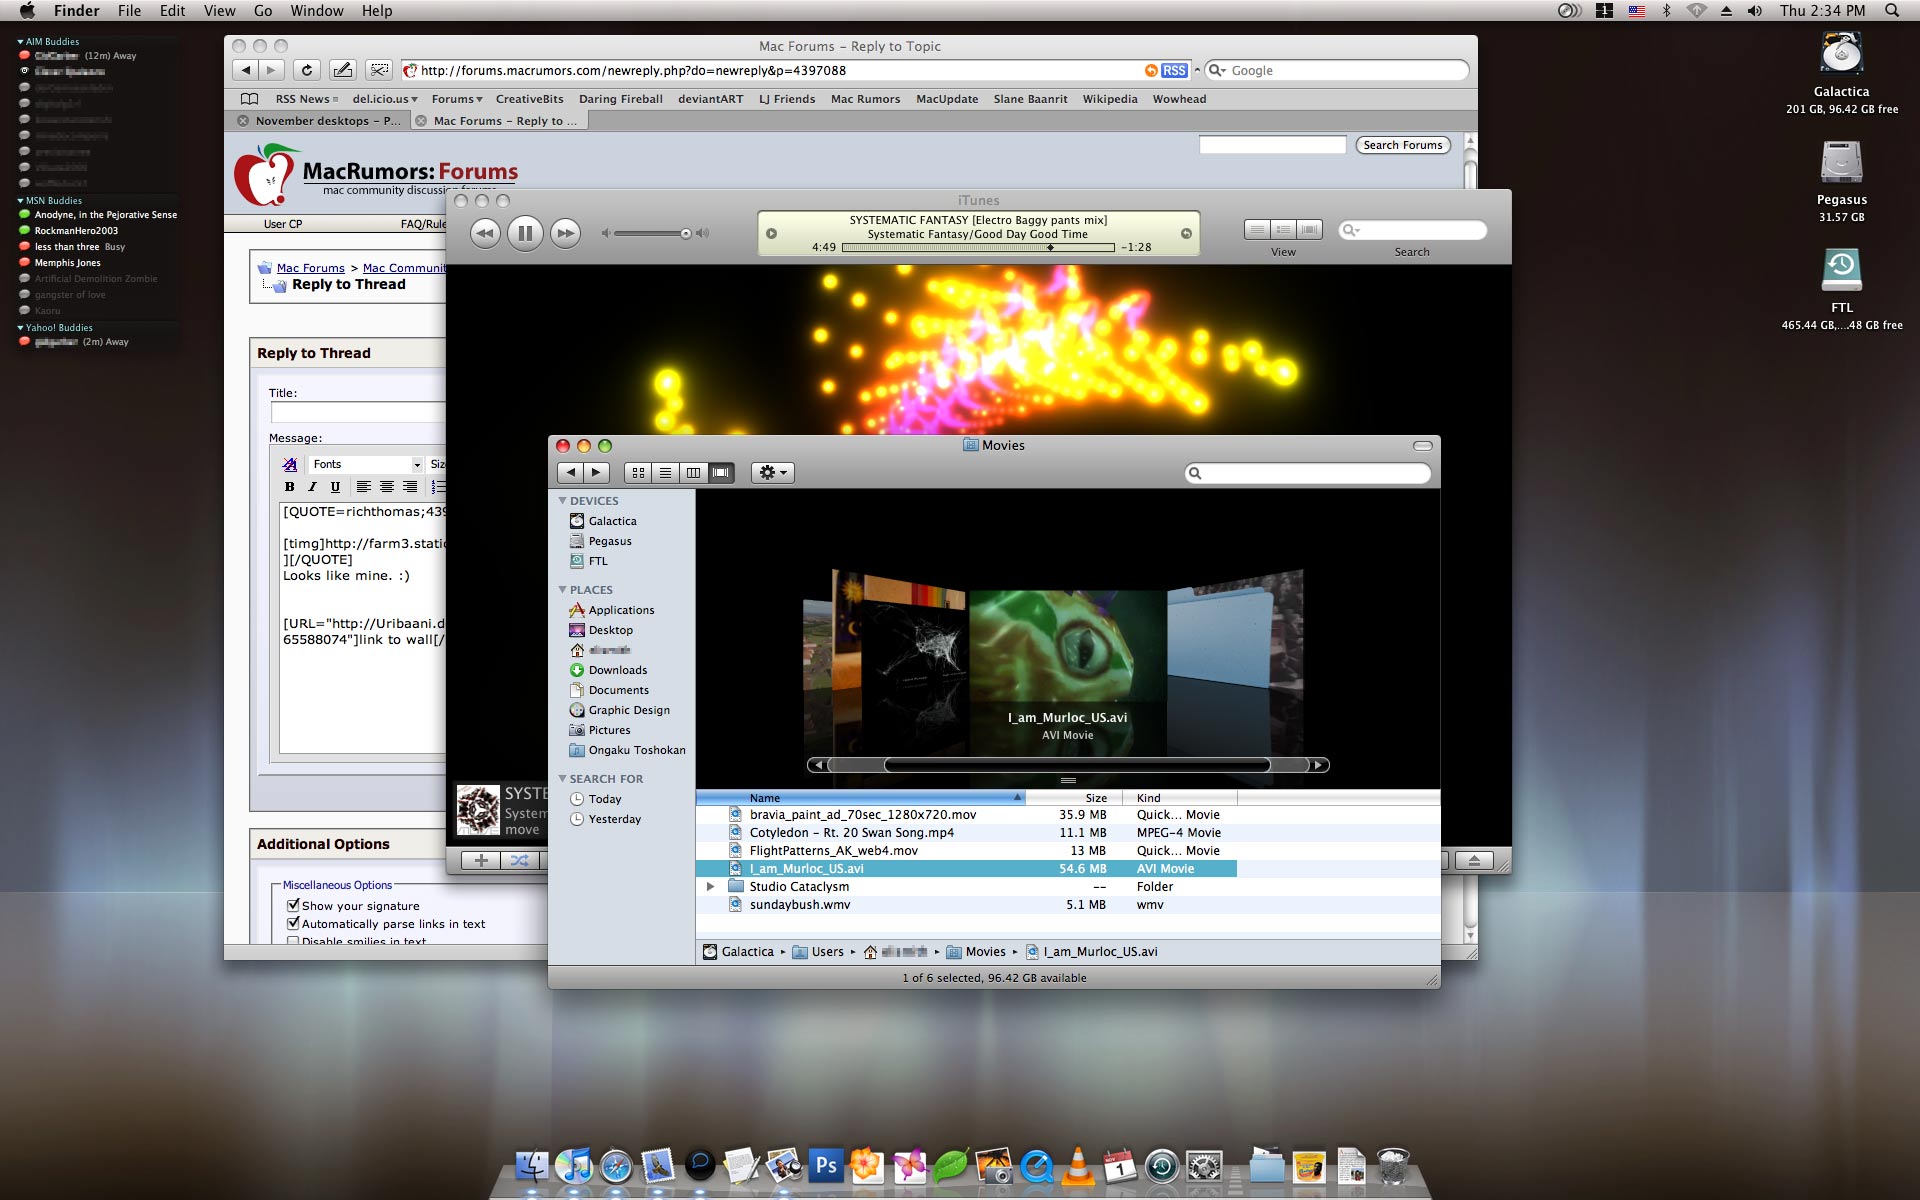Screen dimensions: 1920x1200
Task: Toggle Automatically parse links in text
Action: 293,923
